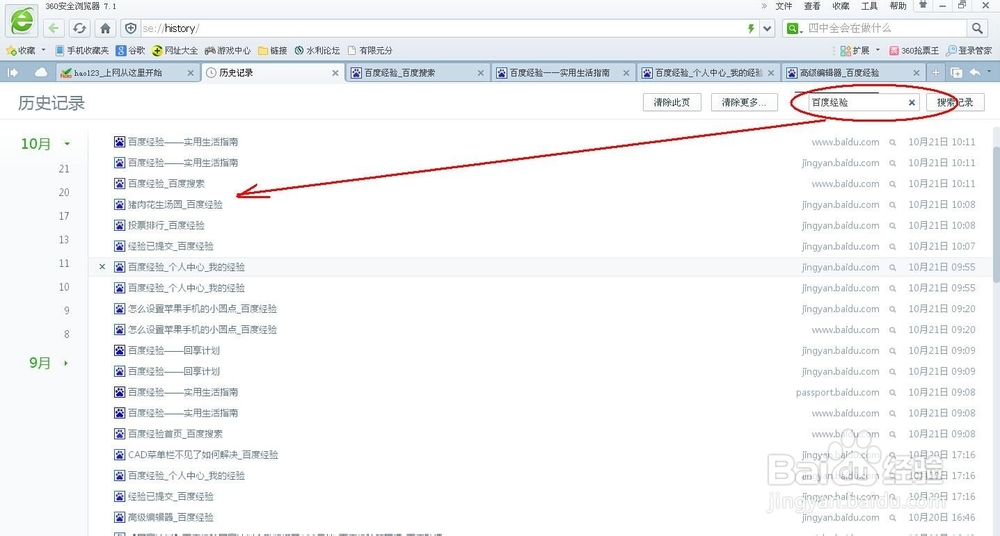This screenshot has width=1000, height=536.
Task: Delete the highlighted 09:55 history entry with X
Action: click(x=102, y=267)
